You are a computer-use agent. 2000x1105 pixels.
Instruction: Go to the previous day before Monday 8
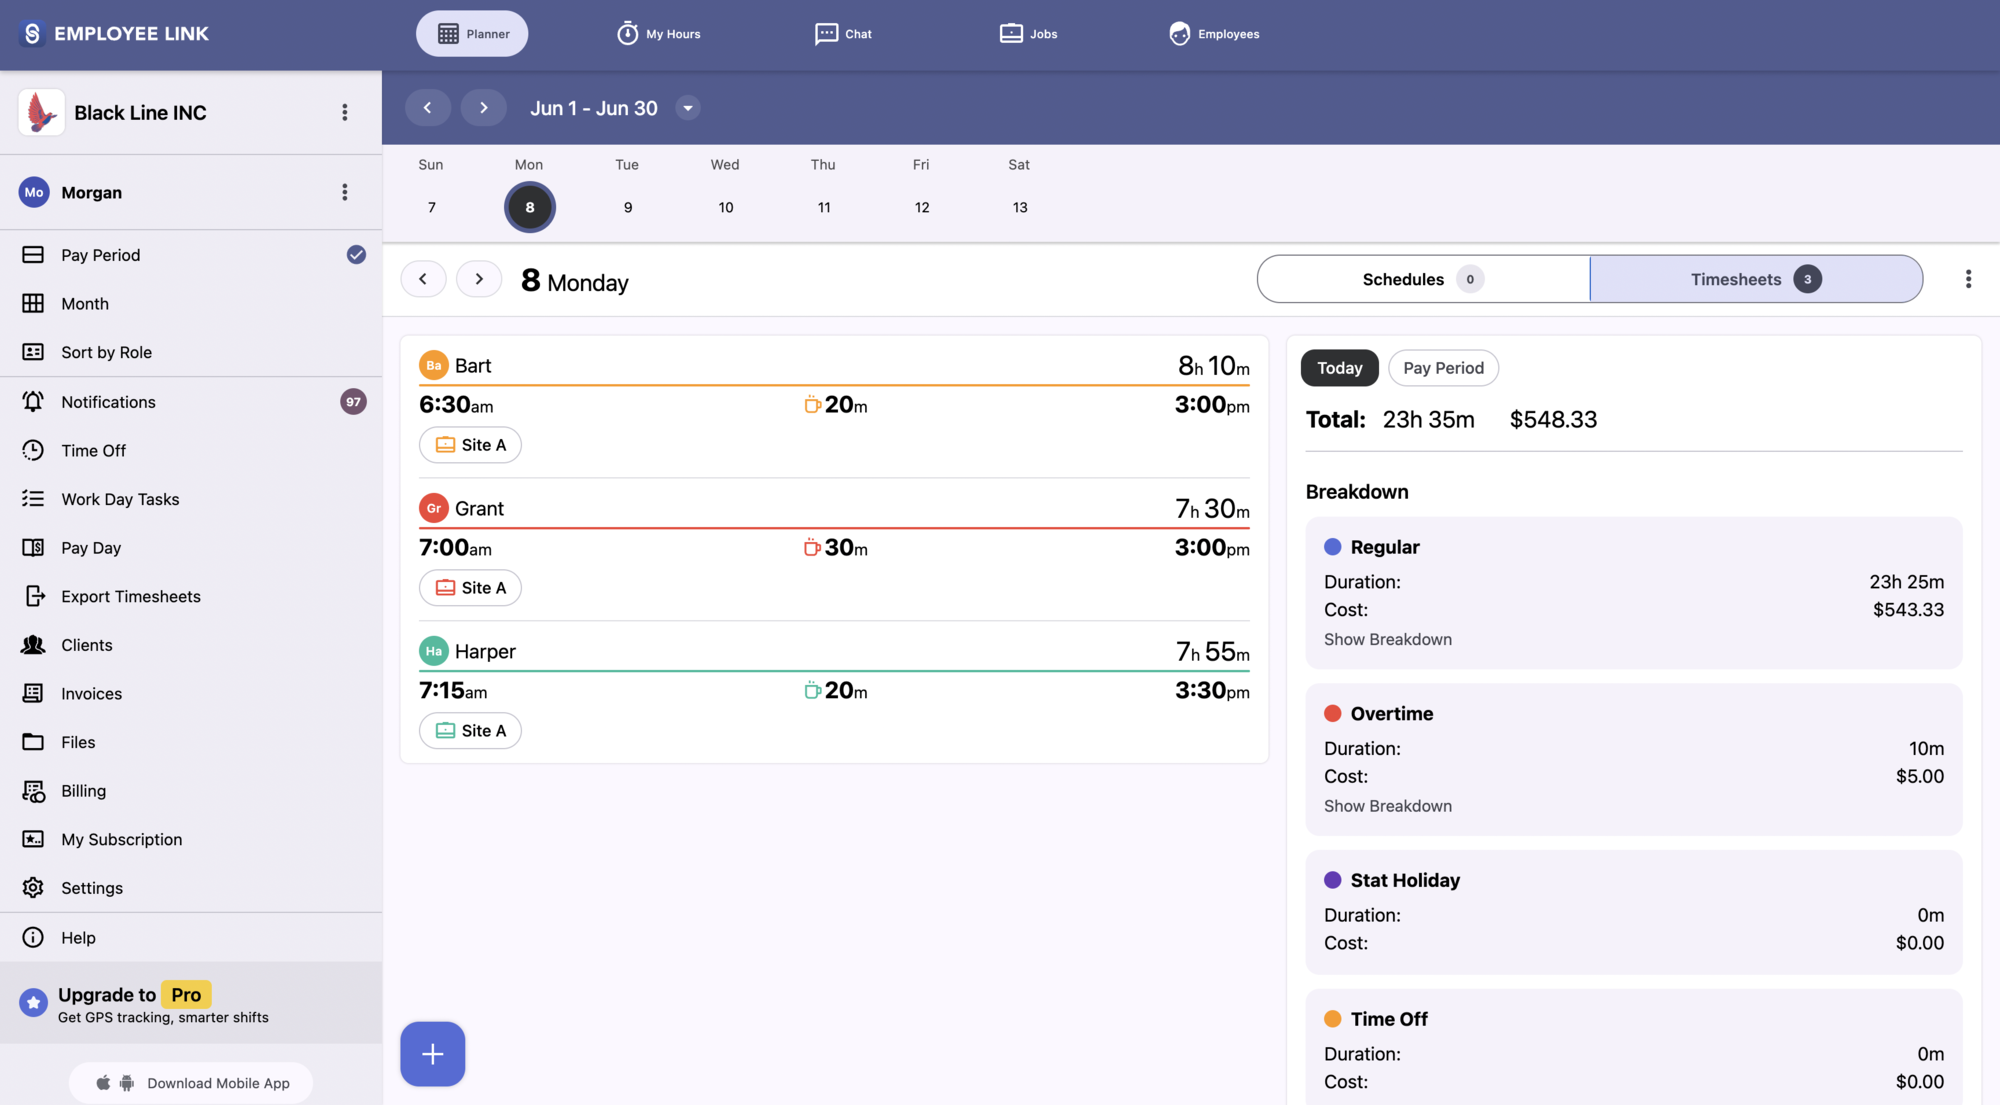click(424, 279)
